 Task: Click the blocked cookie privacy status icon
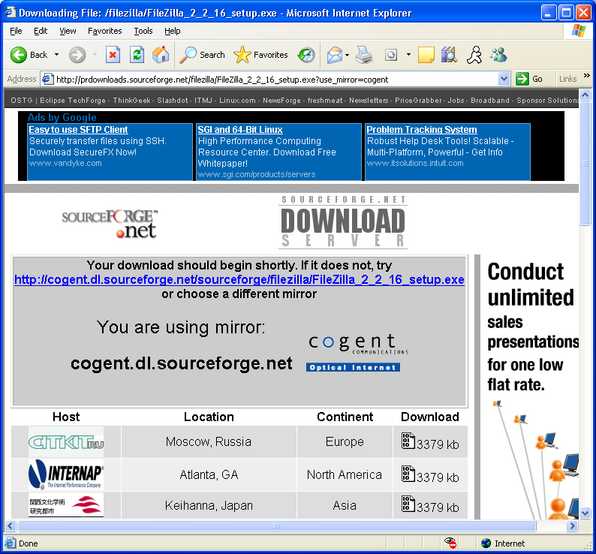[x=451, y=543]
